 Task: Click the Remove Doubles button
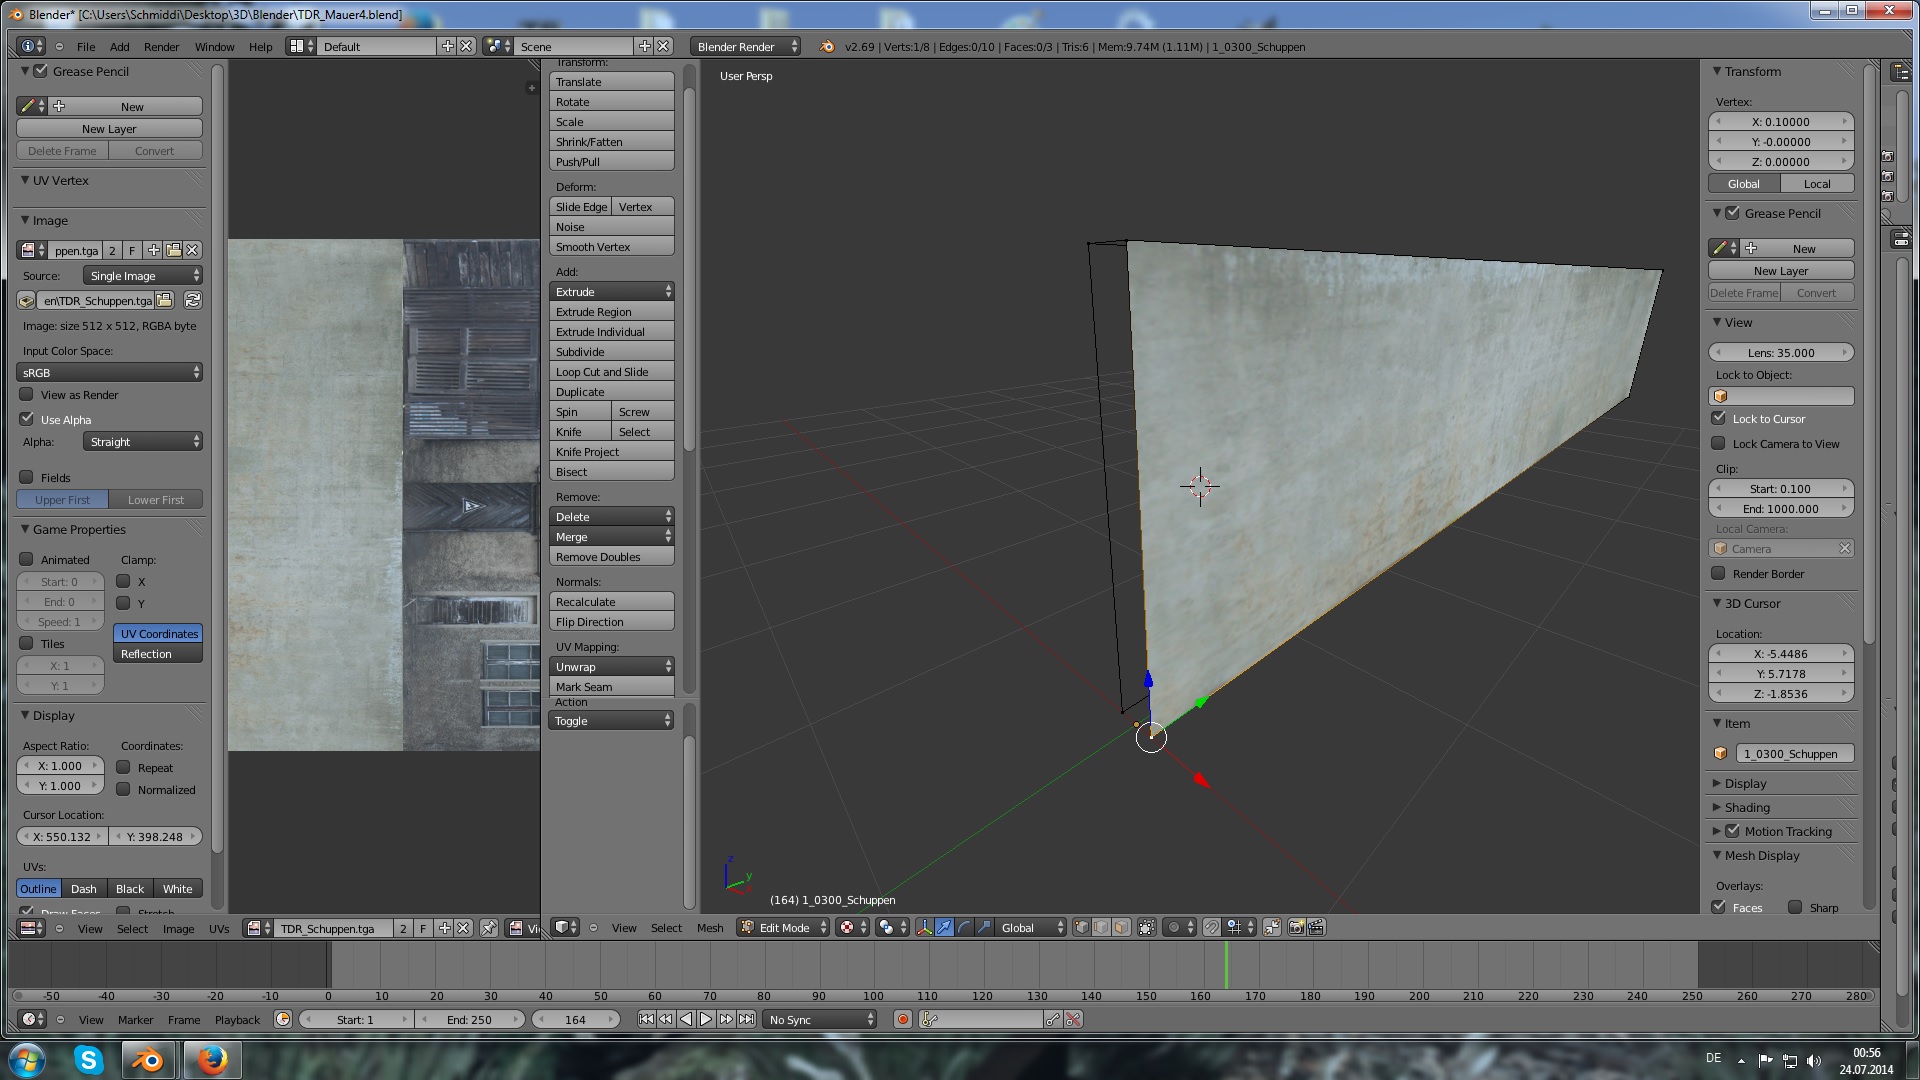[611, 556]
